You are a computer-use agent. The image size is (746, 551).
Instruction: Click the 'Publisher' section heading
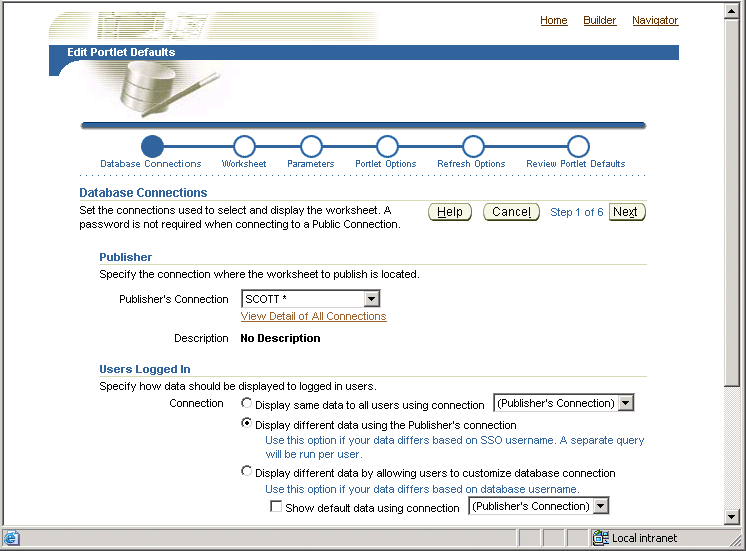[126, 257]
